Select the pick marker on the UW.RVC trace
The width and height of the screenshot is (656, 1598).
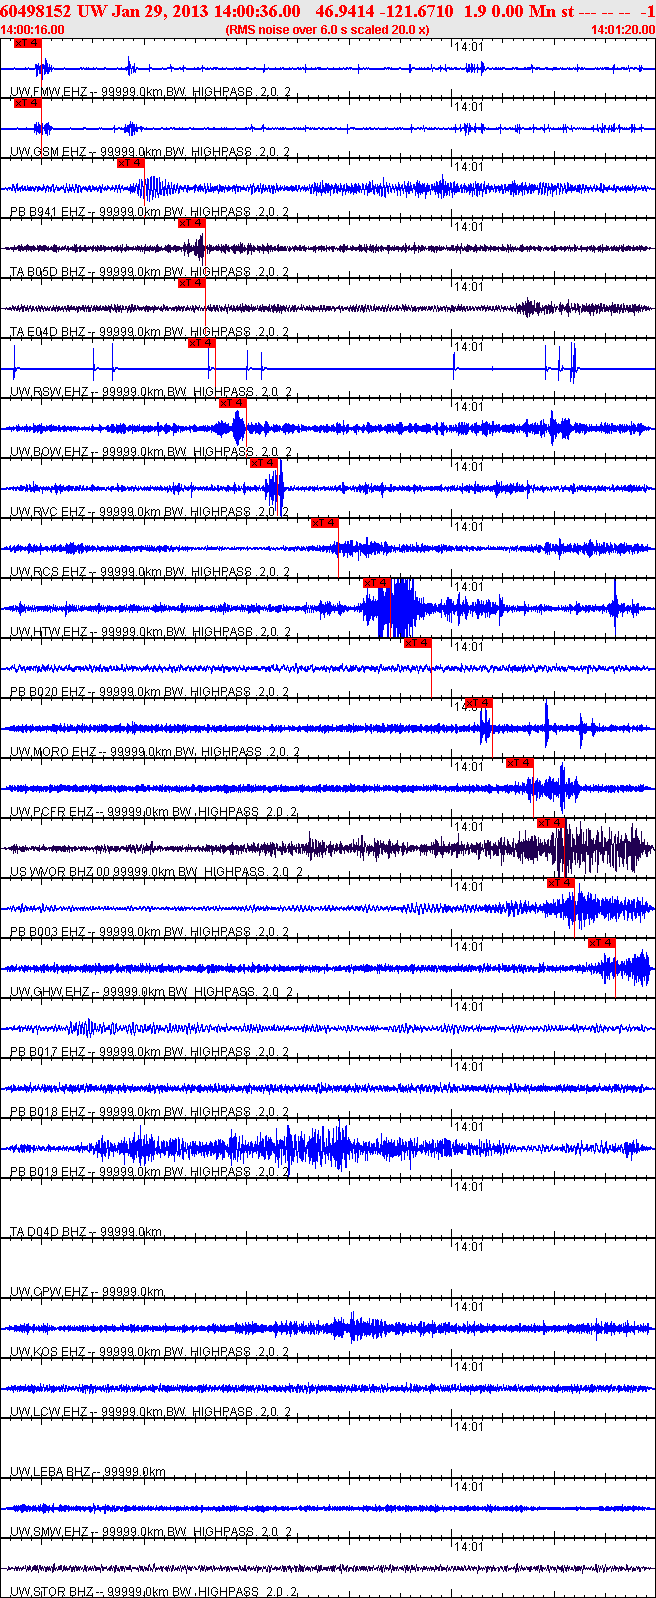coord(263,463)
